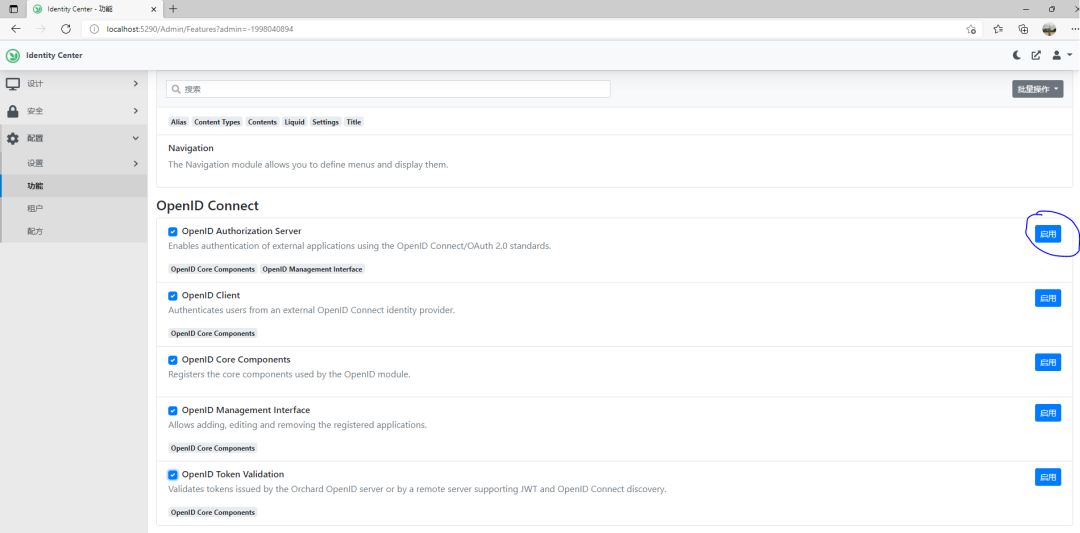
Task: Click the 搜索 features search field
Action: click(x=388, y=90)
